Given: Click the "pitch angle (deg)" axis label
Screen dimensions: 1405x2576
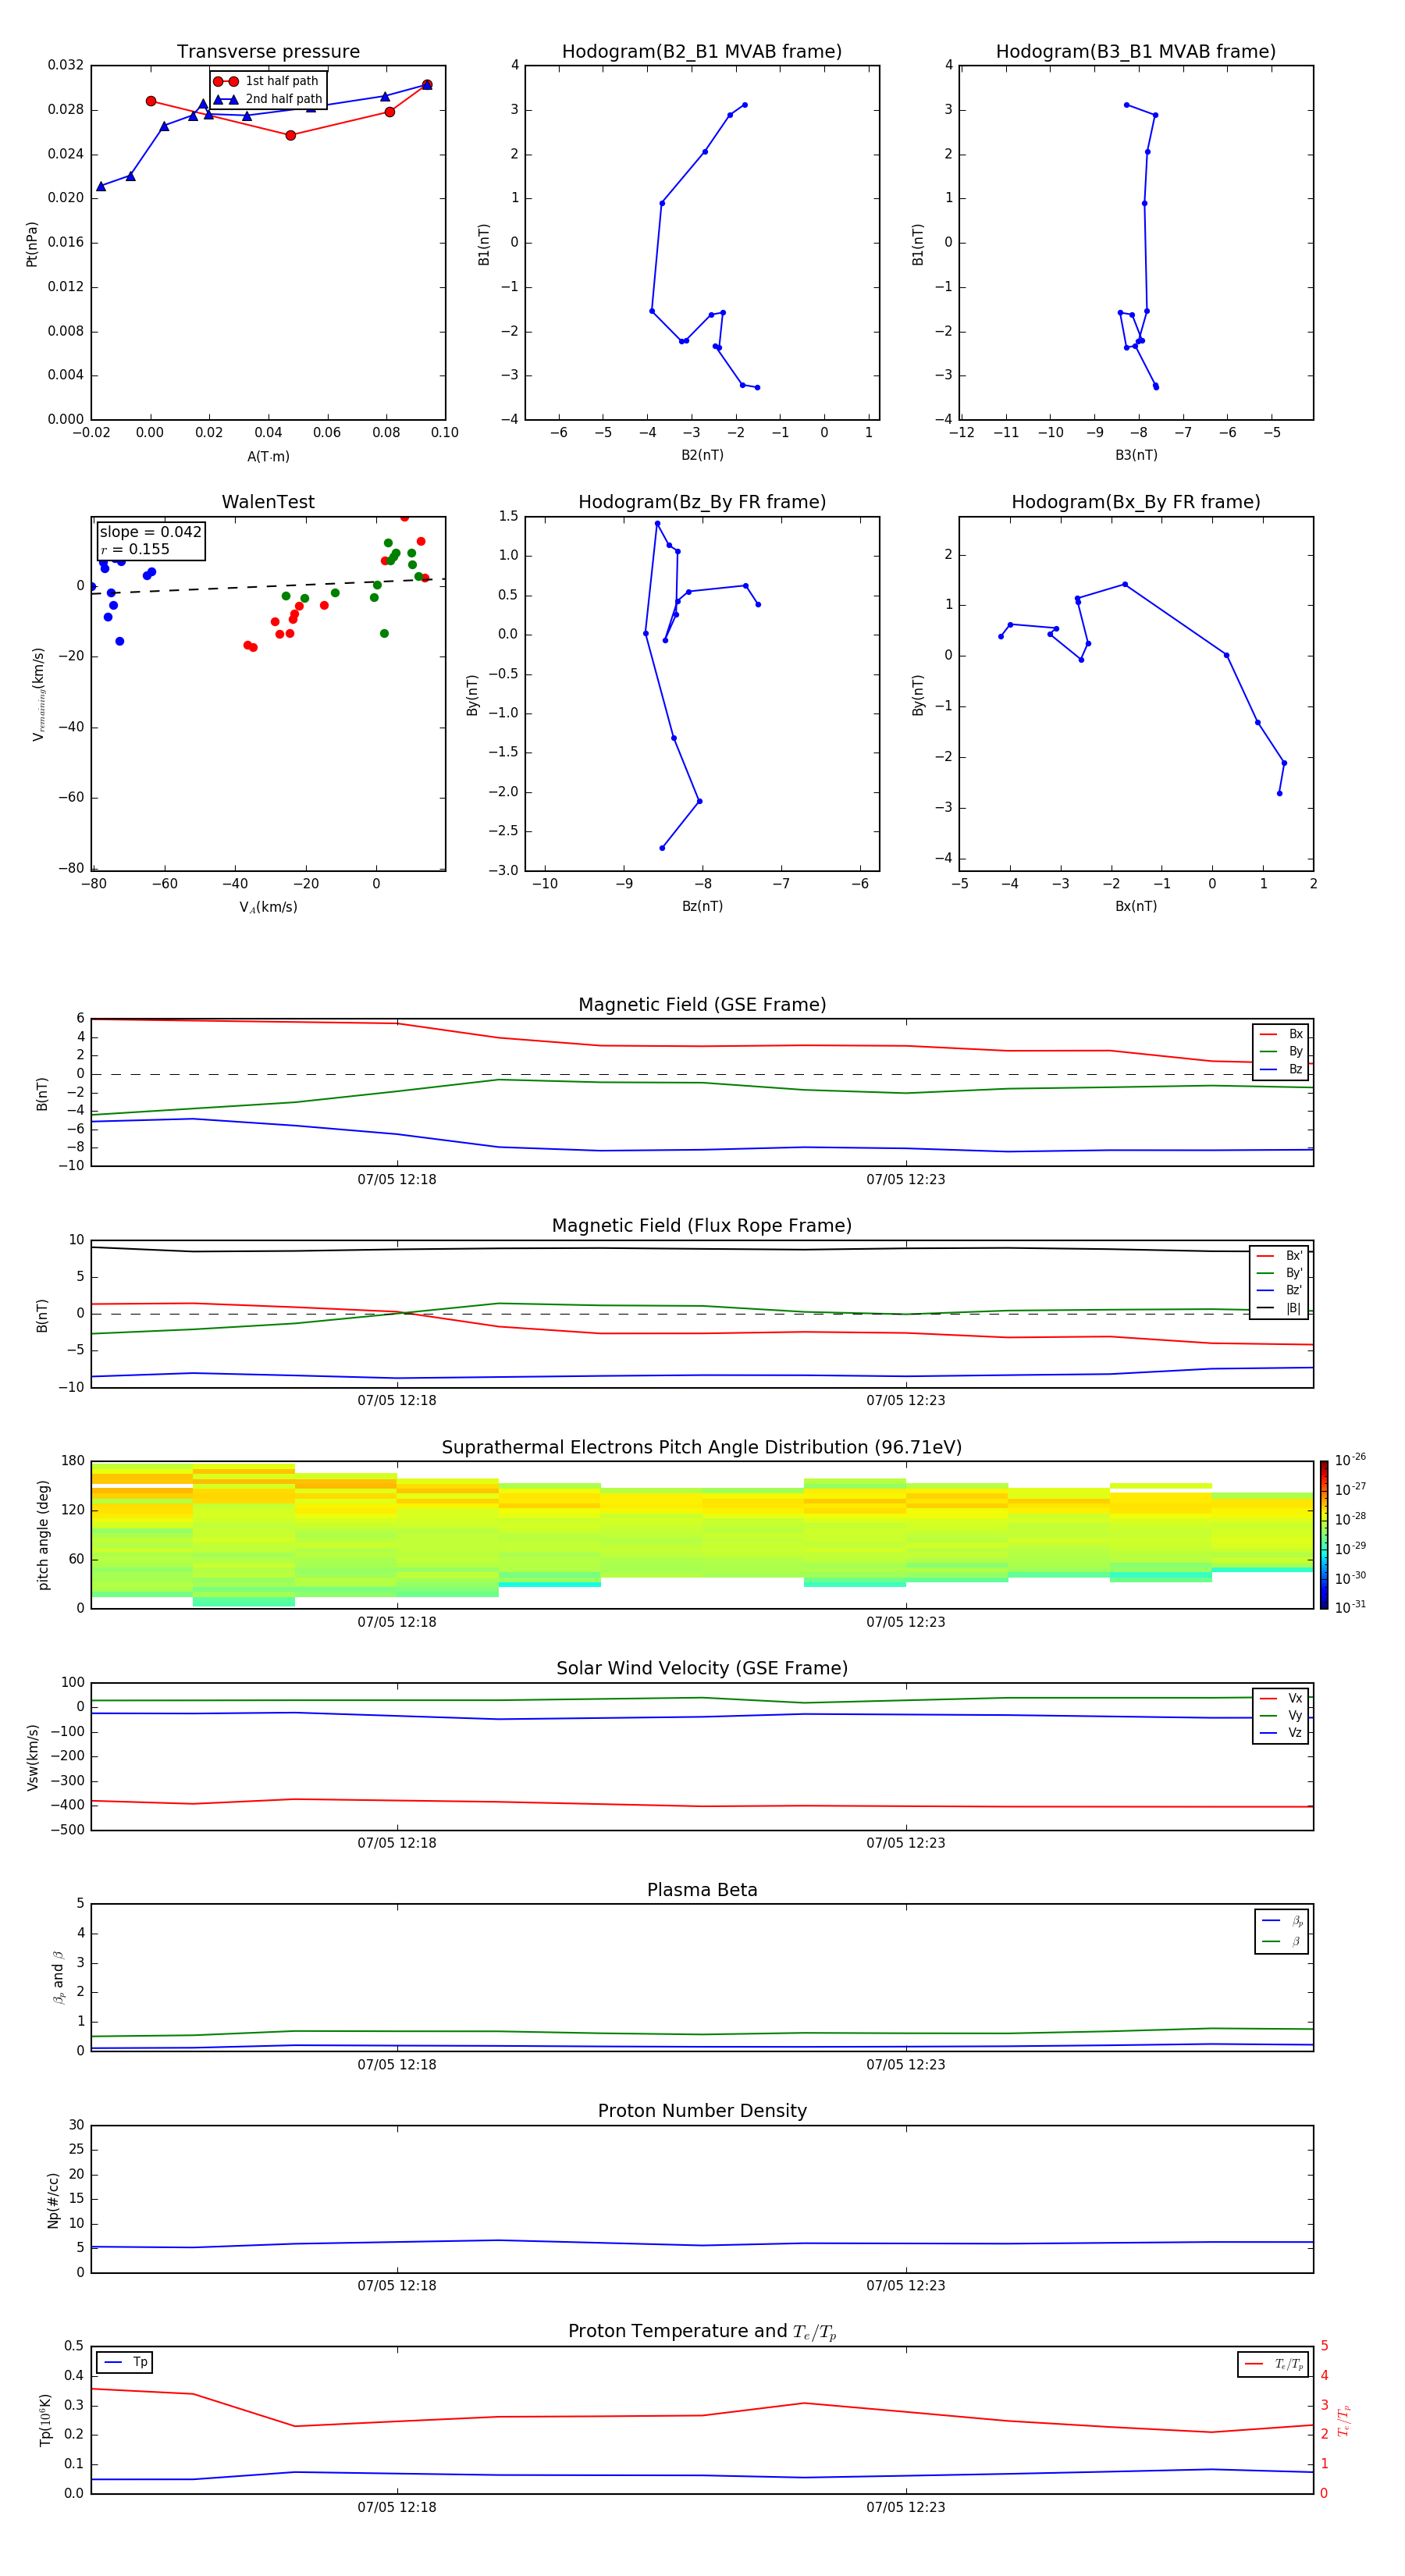Looking at the screenshot, I should click(43, 1535).
